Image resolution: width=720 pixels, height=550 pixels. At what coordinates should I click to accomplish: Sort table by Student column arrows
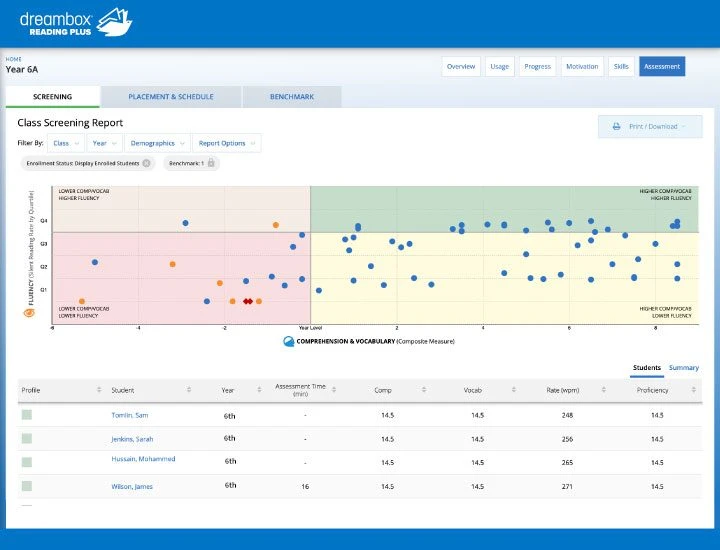point(189,390)
